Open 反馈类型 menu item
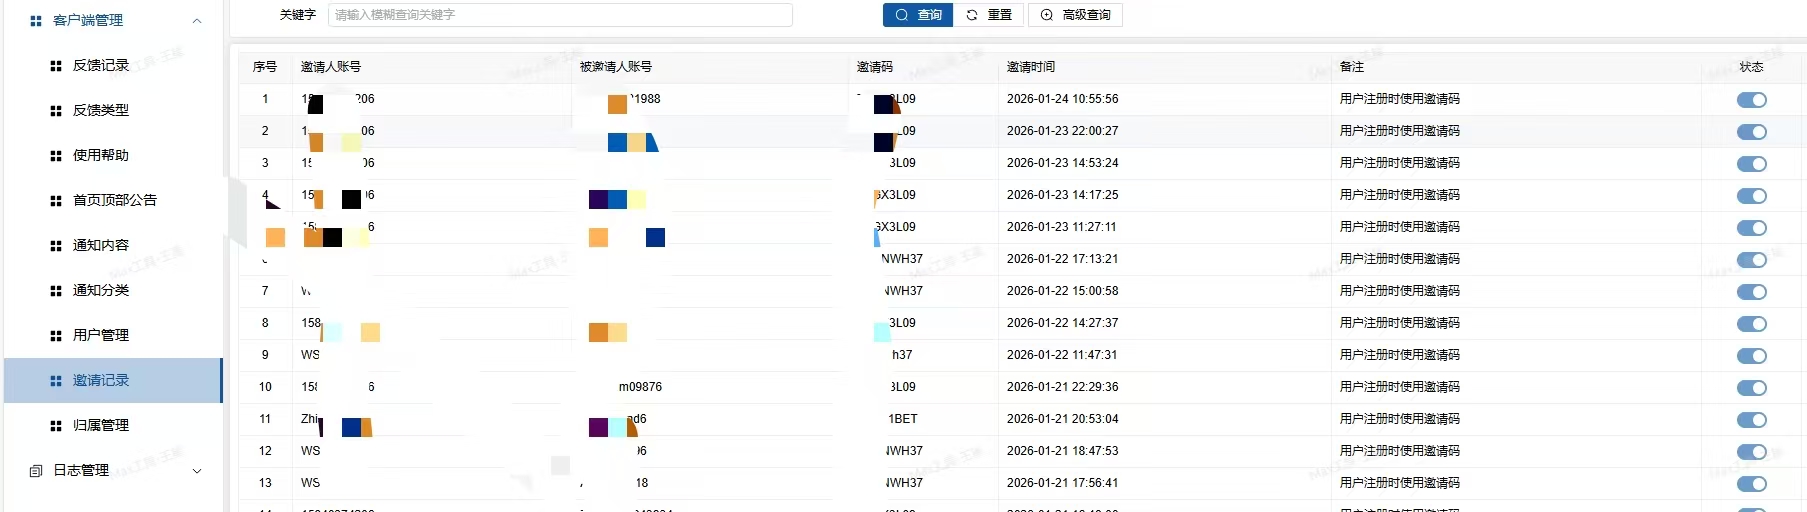 pos(113,111)
